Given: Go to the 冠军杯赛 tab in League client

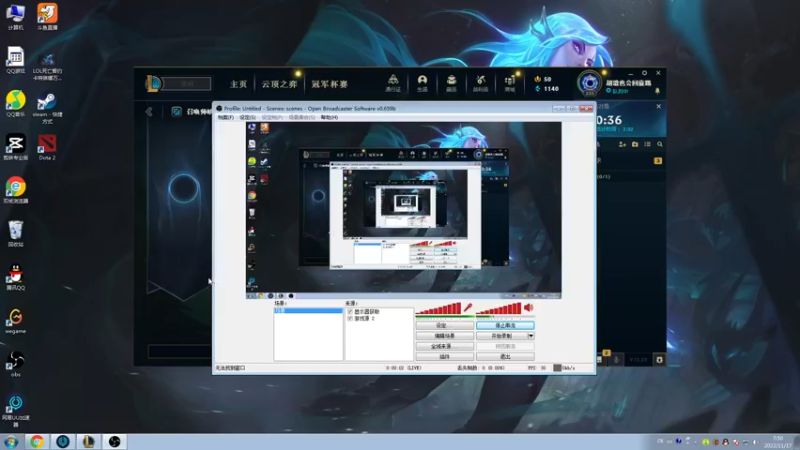Looking at the screenshot, I should pyautogui.click(x=329, y=84).
